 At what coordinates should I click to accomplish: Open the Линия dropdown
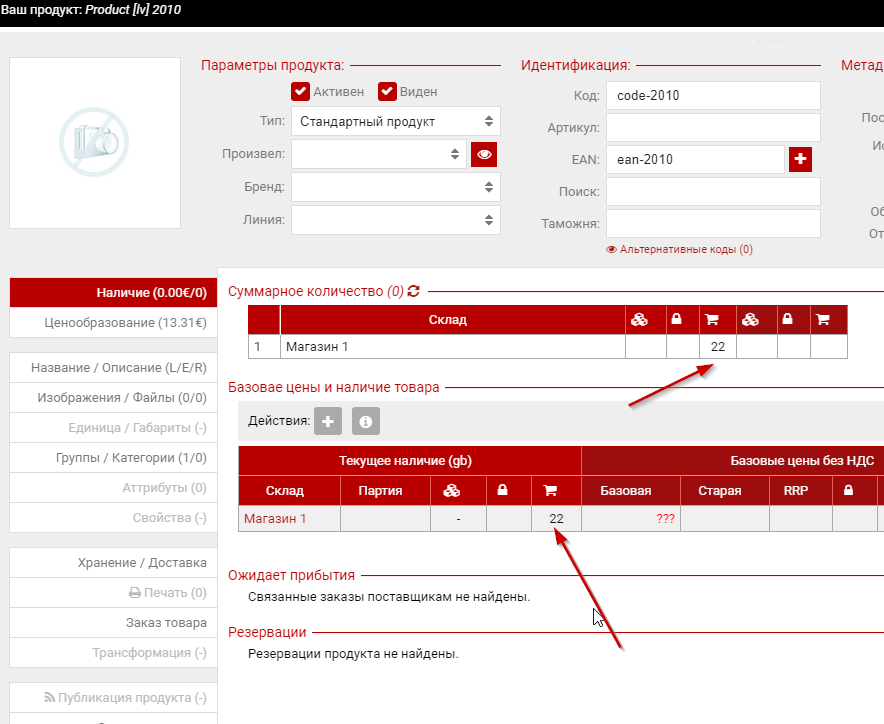point(395,220)
